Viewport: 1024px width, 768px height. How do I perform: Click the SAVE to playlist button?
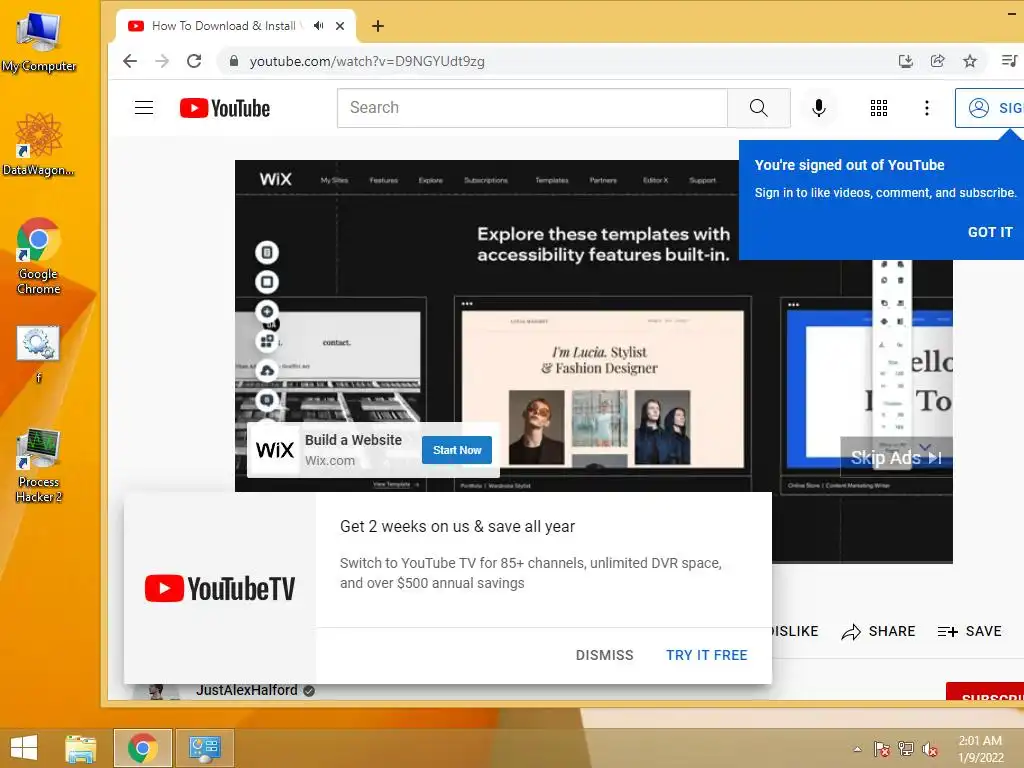click(x=970, y=632)
